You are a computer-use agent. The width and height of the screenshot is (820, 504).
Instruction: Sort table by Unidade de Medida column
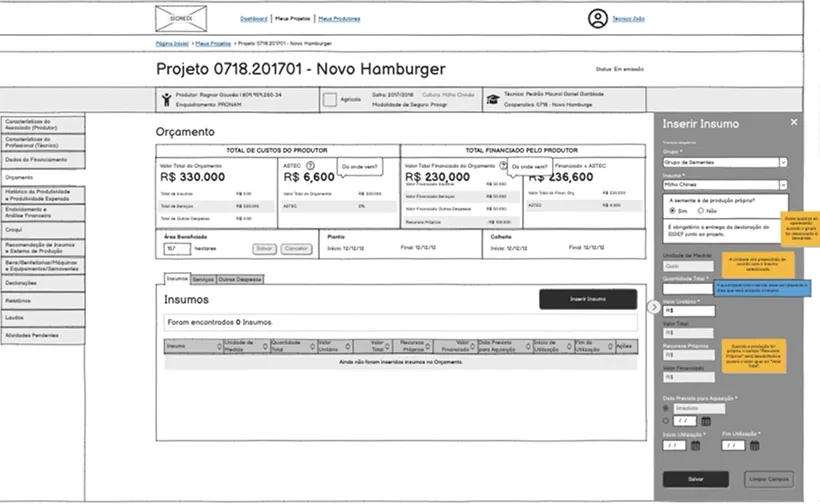[265, 346]
